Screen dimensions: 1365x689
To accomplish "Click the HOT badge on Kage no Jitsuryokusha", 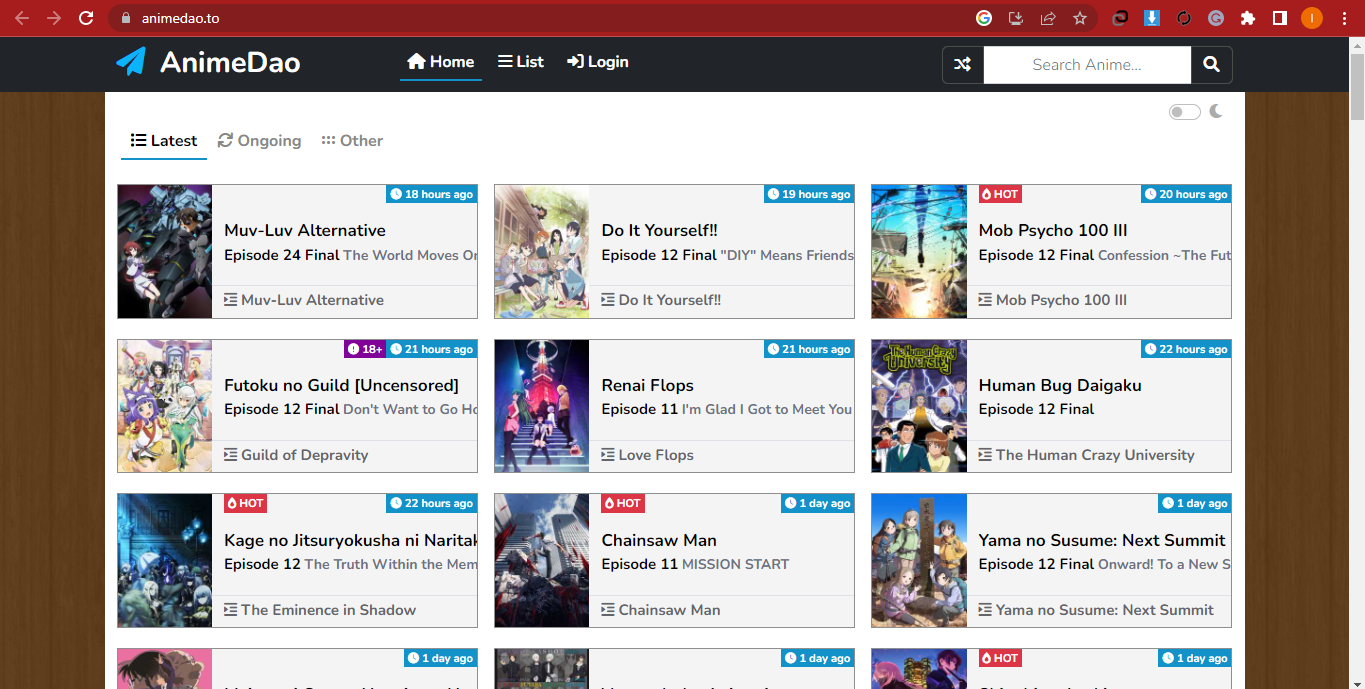I will [246, 503].
